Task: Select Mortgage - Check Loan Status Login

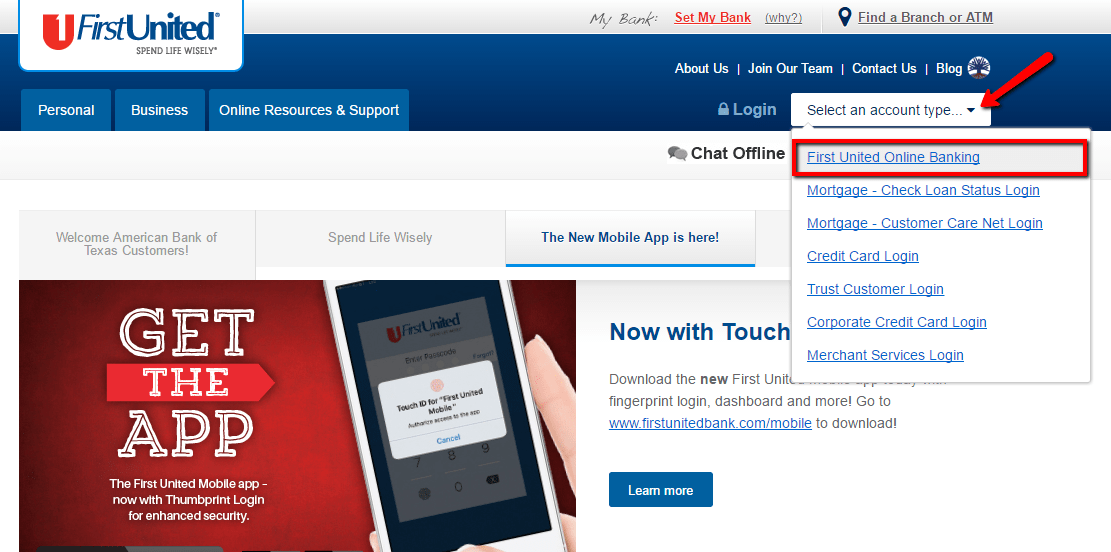Action: pyautogui.click(x=923, y=190)
